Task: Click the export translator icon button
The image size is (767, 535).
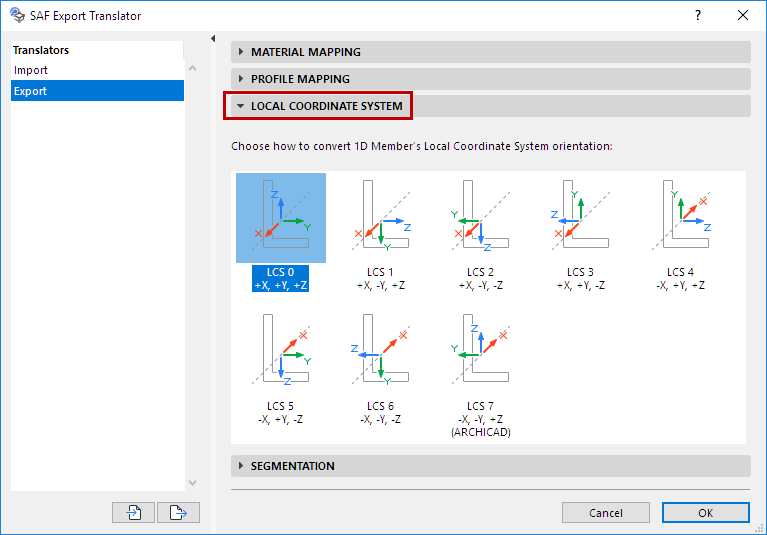Action: click(x=178, y=513)
